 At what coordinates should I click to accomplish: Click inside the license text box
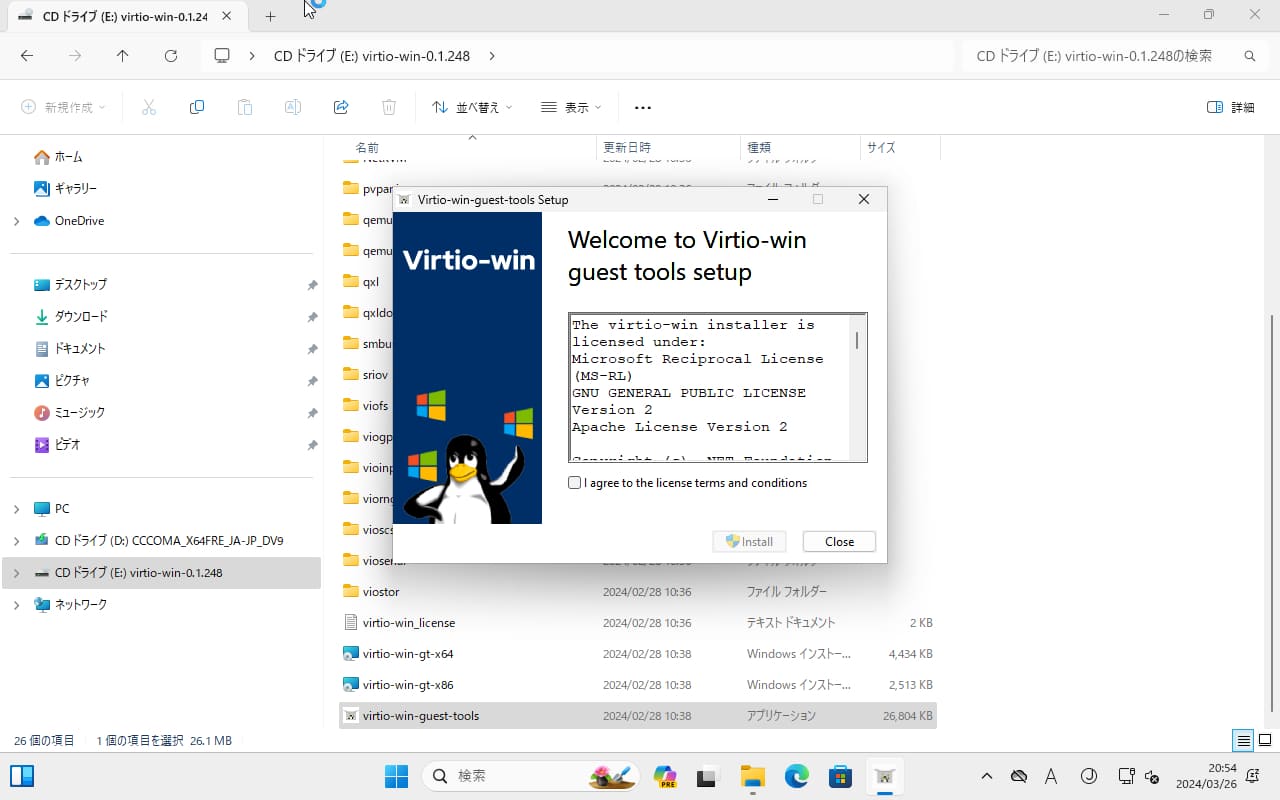[709, 387]
